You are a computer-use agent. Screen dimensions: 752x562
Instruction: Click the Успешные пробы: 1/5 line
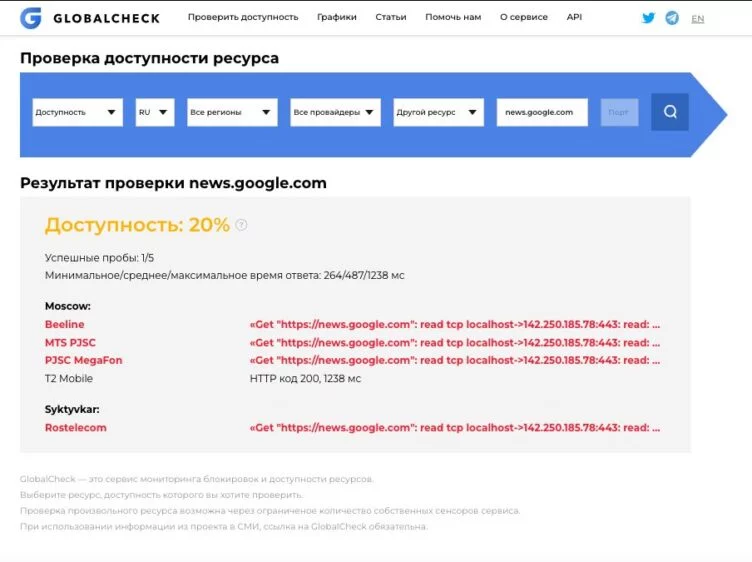(x=99, y=258)
